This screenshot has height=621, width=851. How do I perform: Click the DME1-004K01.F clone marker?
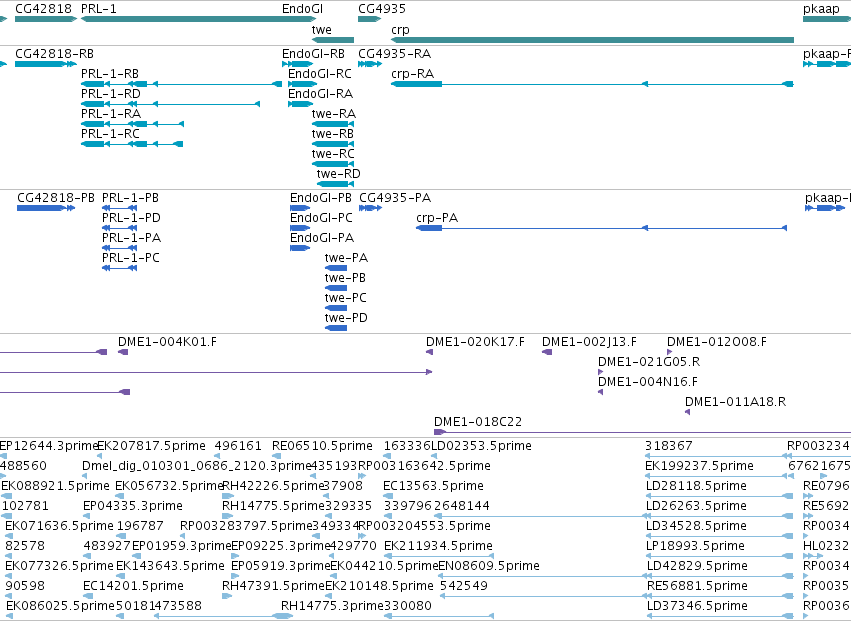click(x=123, y=352)
